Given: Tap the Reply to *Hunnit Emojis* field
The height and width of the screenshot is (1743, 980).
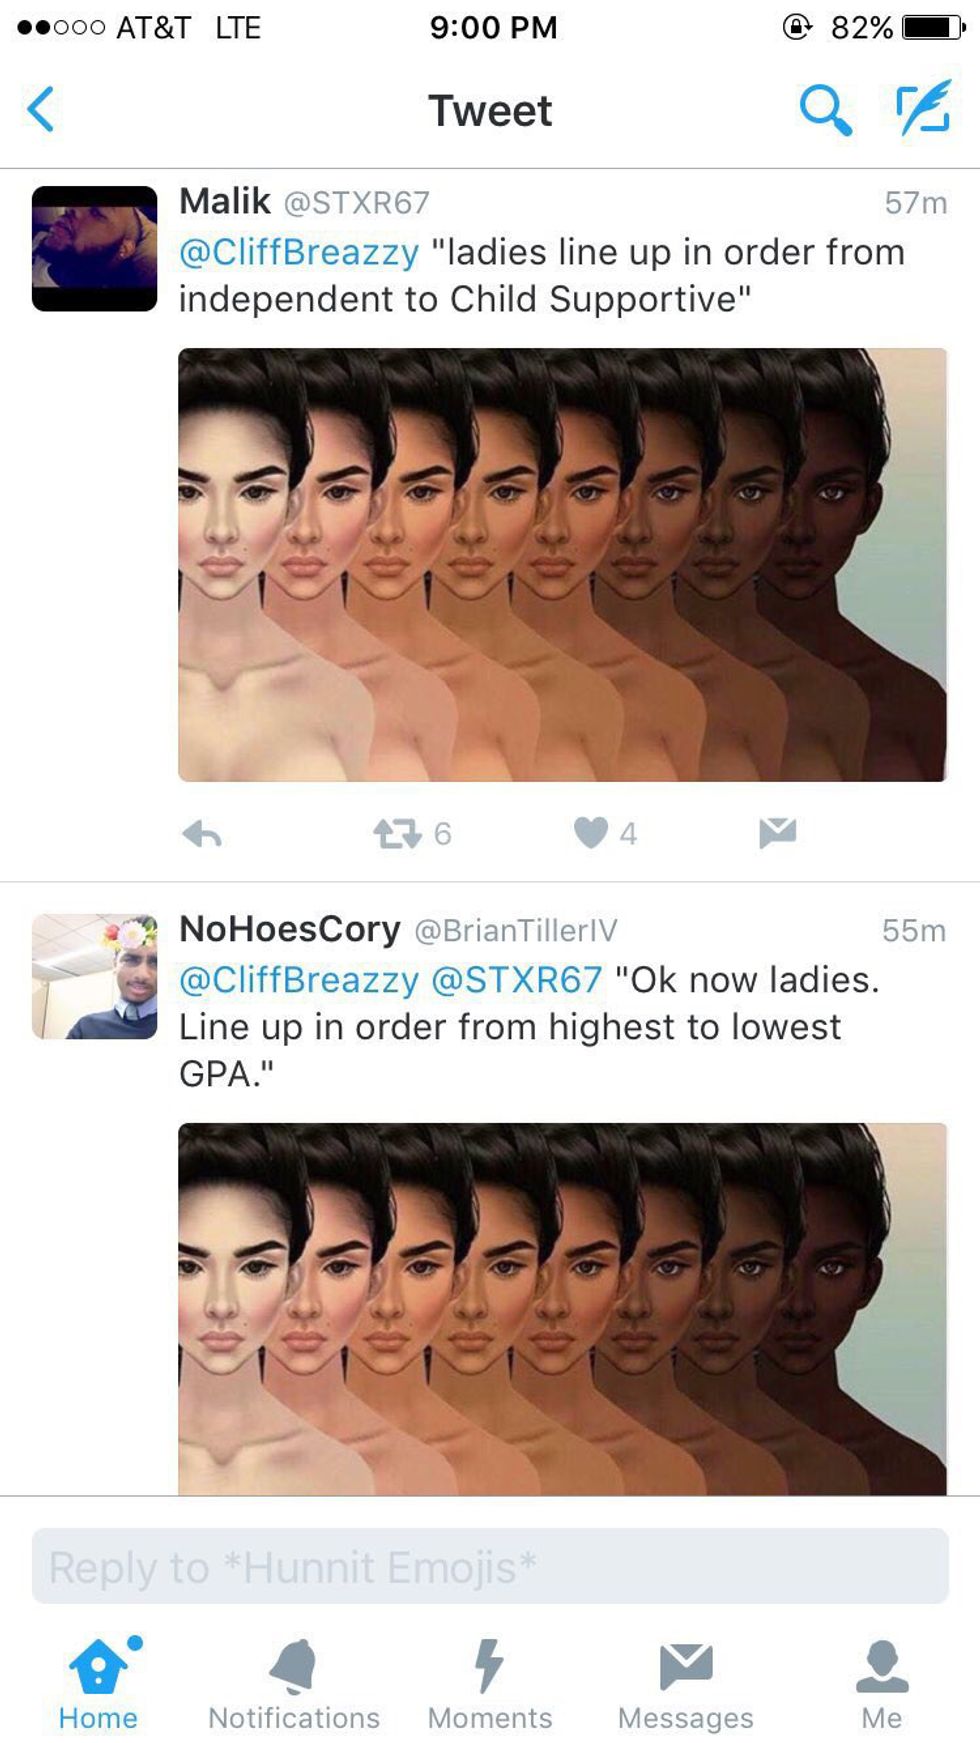Looking at the screenshot, I should click(490, 1566).
